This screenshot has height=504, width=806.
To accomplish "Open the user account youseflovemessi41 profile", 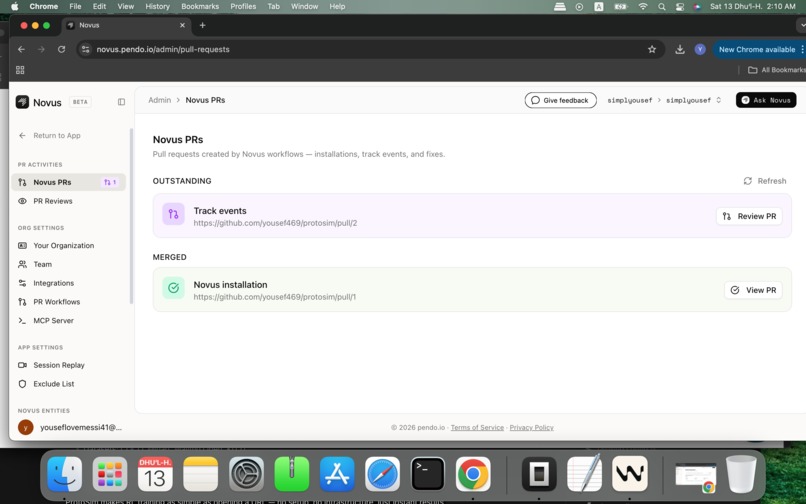I will 70,427.
